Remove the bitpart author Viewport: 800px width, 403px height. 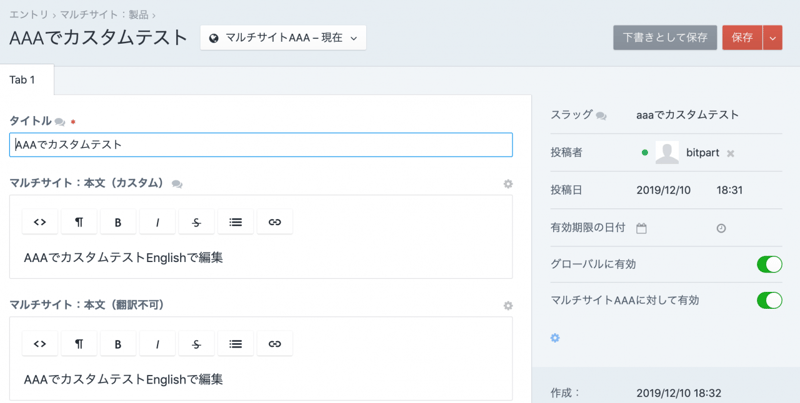tap(731, 154)
